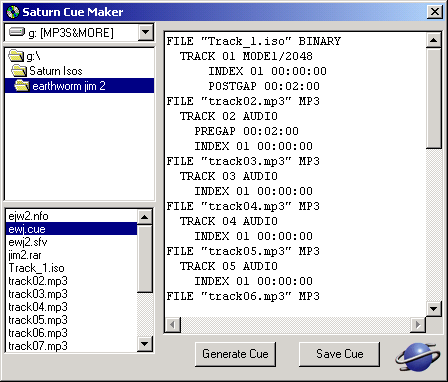Click the line FILE "track05.mp3" MP3
Screen dimensions: 448x382
click(x=243, y=251)
